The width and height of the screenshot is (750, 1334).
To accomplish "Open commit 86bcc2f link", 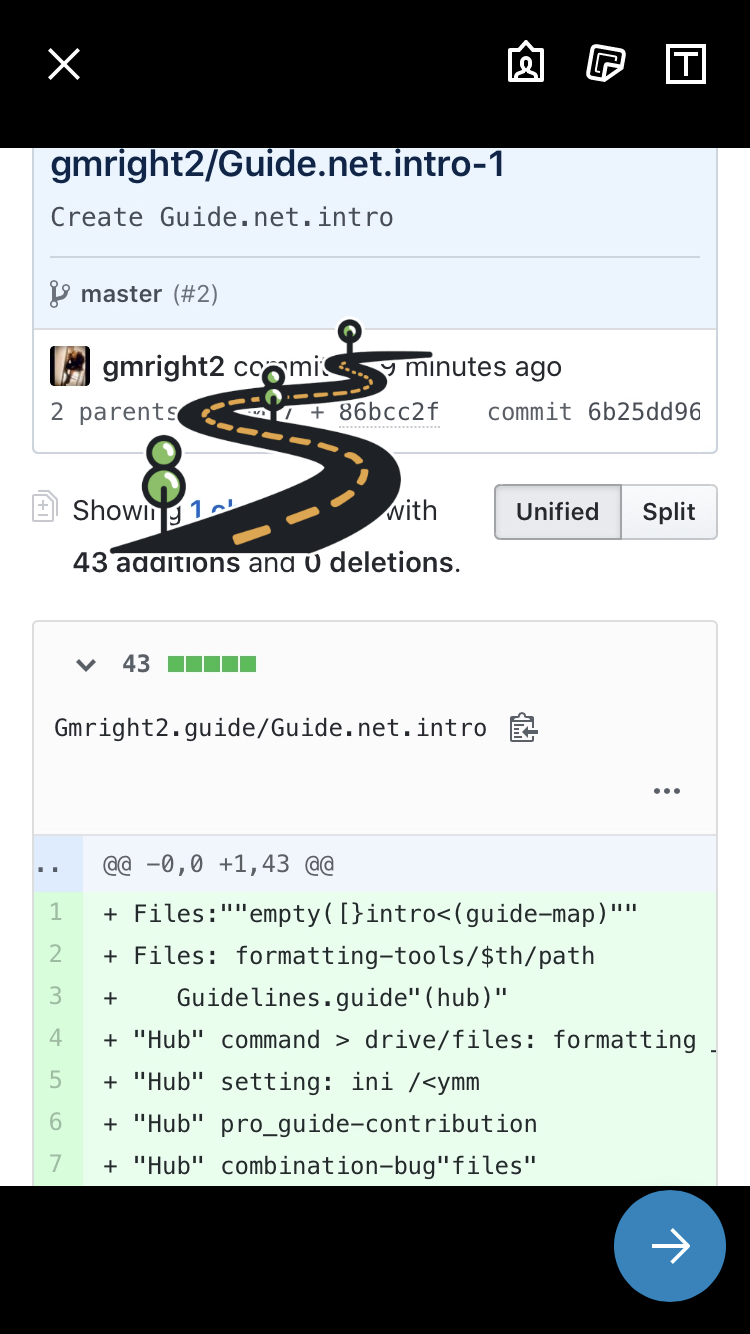I will click(390, 411).
